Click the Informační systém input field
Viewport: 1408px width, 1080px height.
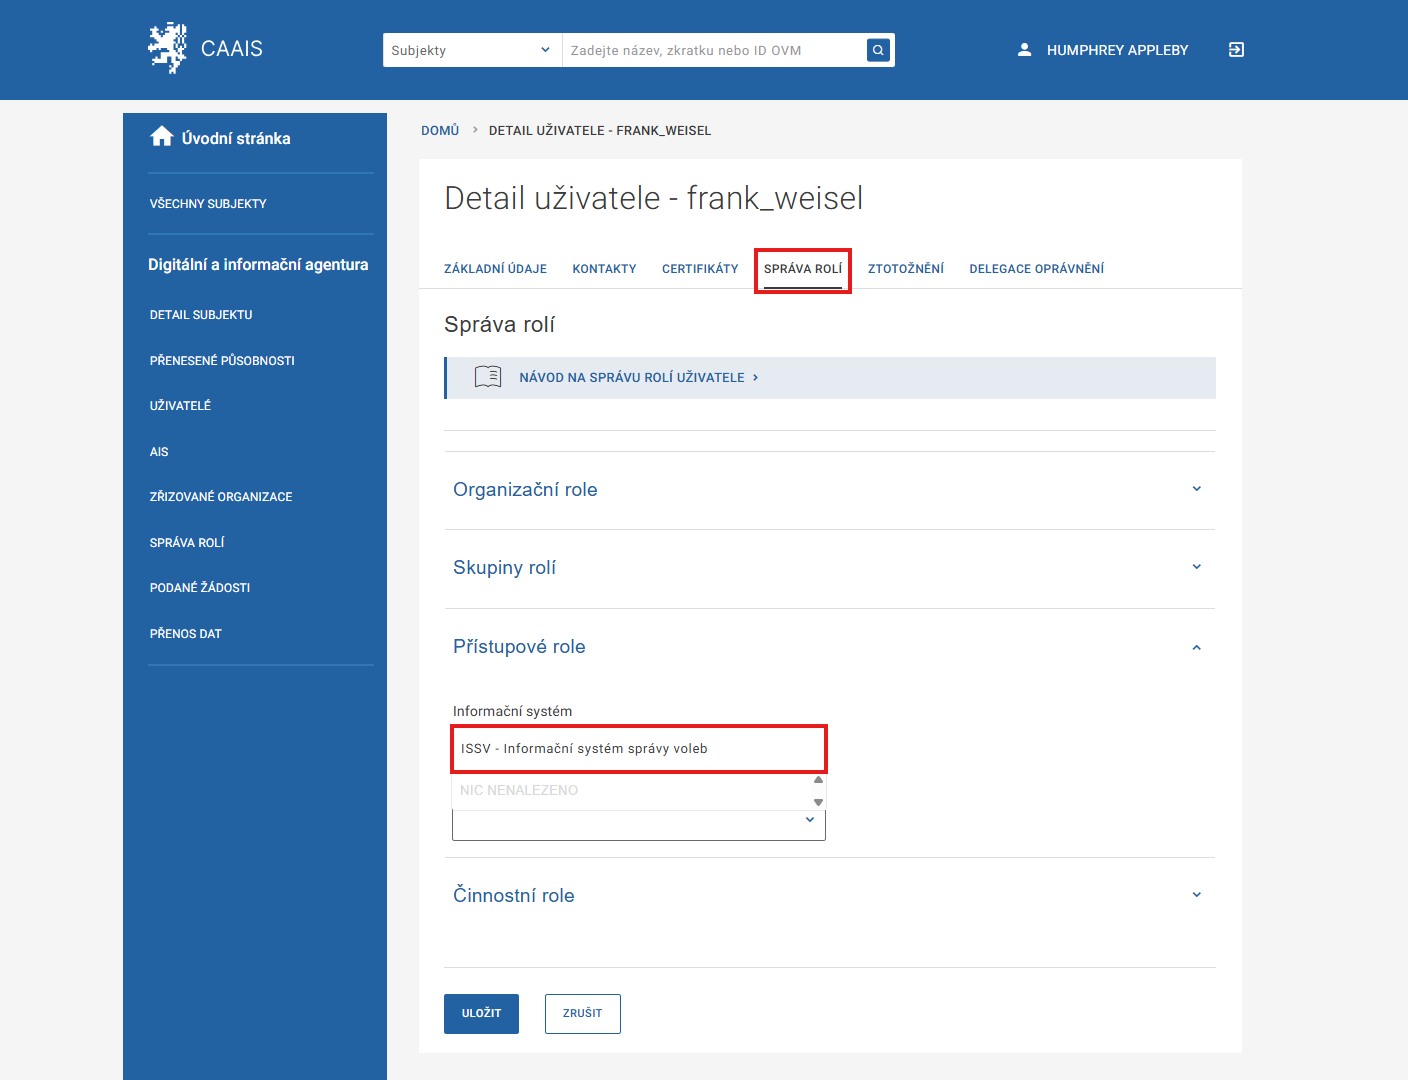click(x=638, y=749)
